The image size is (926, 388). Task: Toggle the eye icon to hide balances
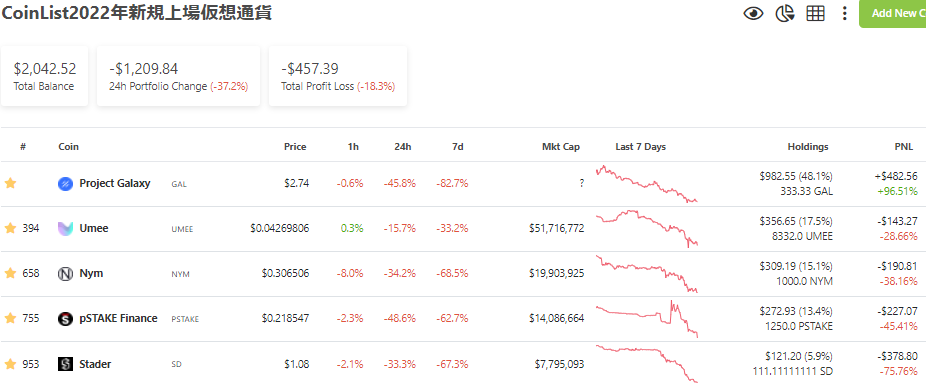[x=753, y=14]
